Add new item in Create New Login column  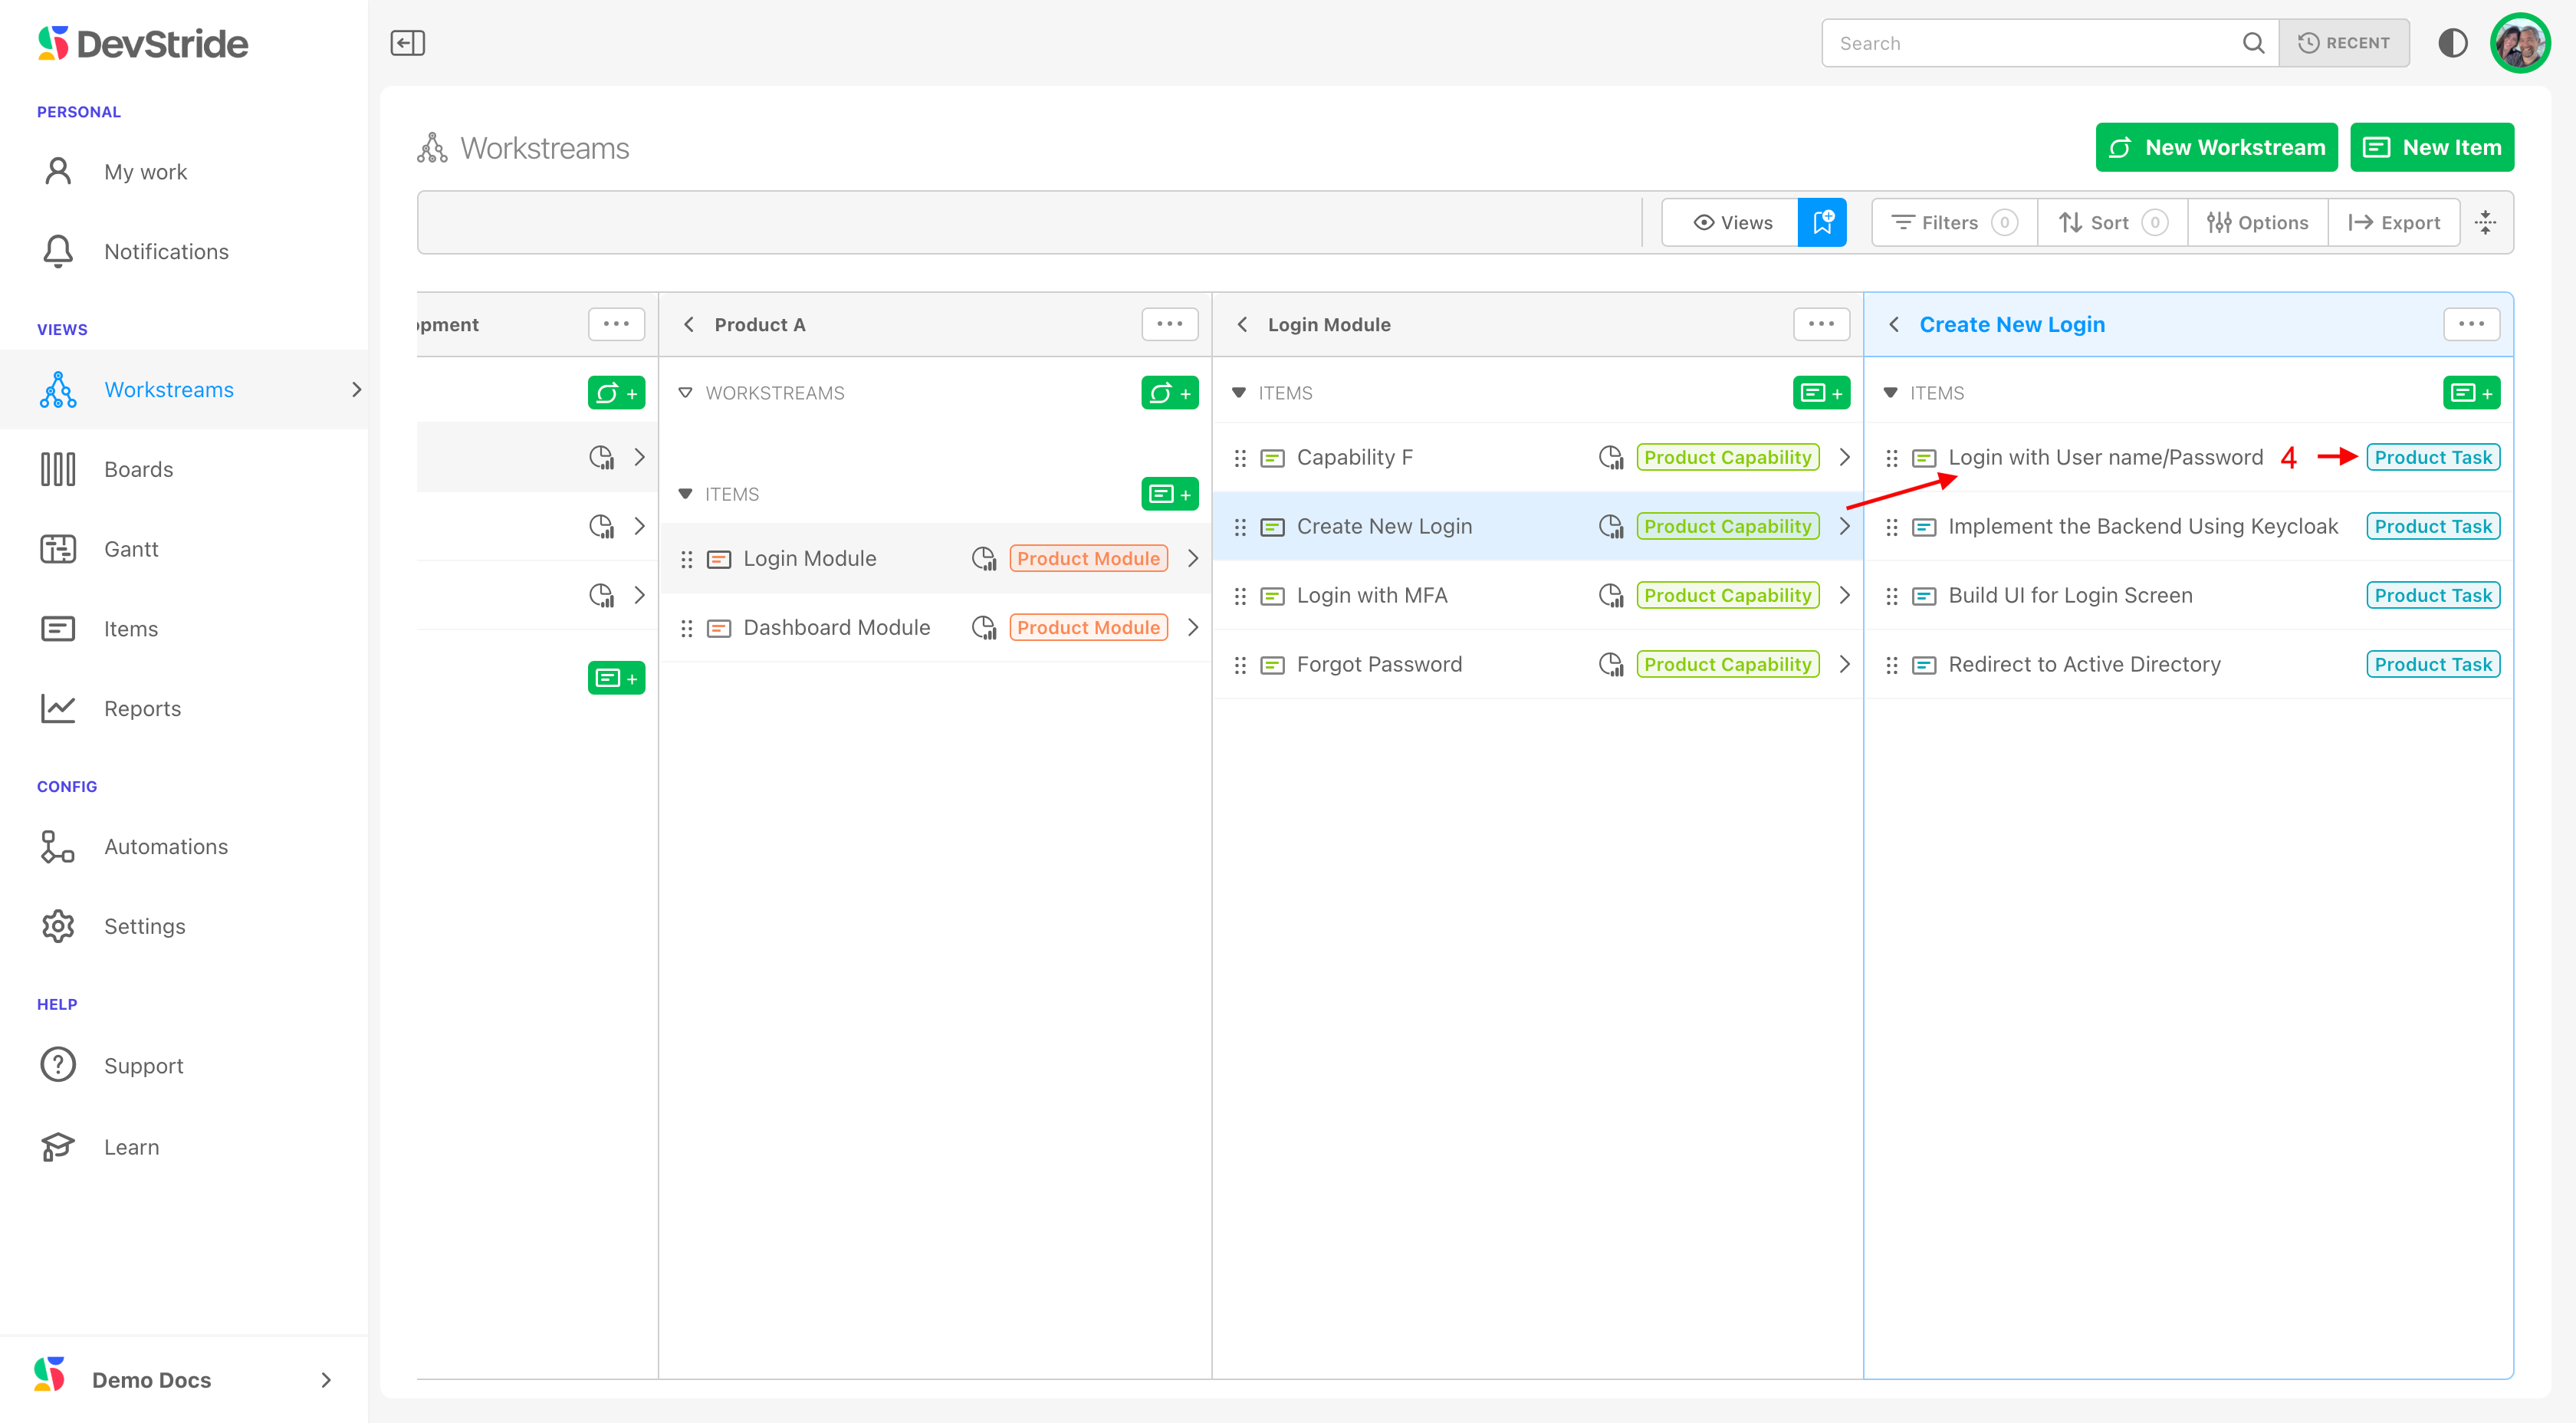[2470, 393]
